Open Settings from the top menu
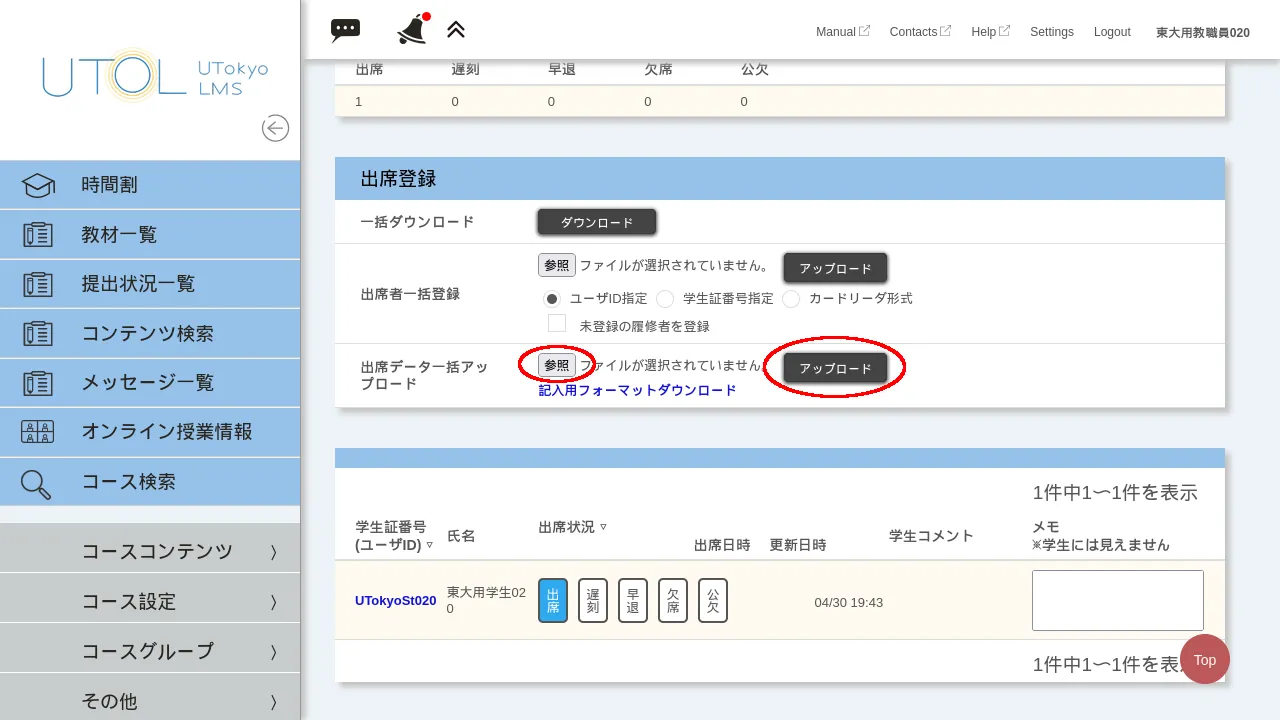 1051,31
